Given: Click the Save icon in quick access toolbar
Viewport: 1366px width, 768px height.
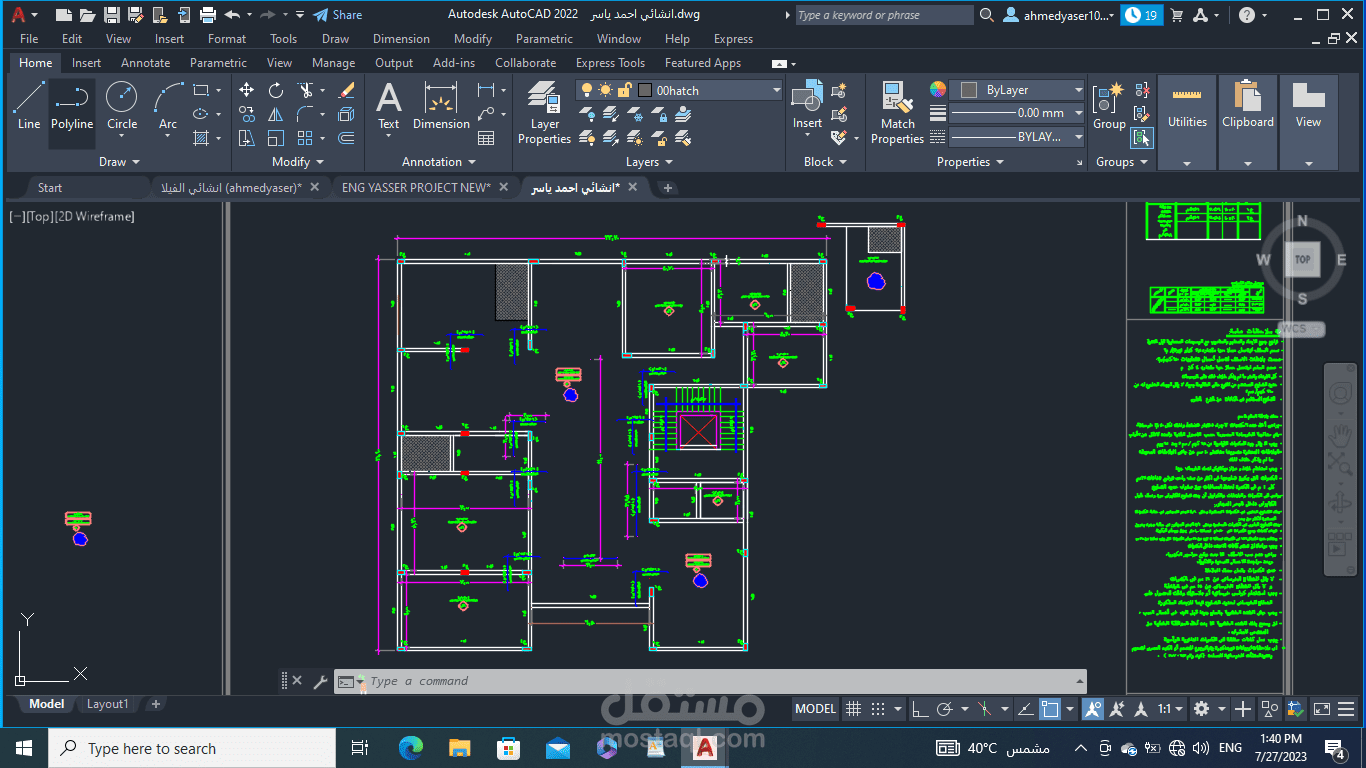Looking at the screenshot, I should tap(112, 15).
